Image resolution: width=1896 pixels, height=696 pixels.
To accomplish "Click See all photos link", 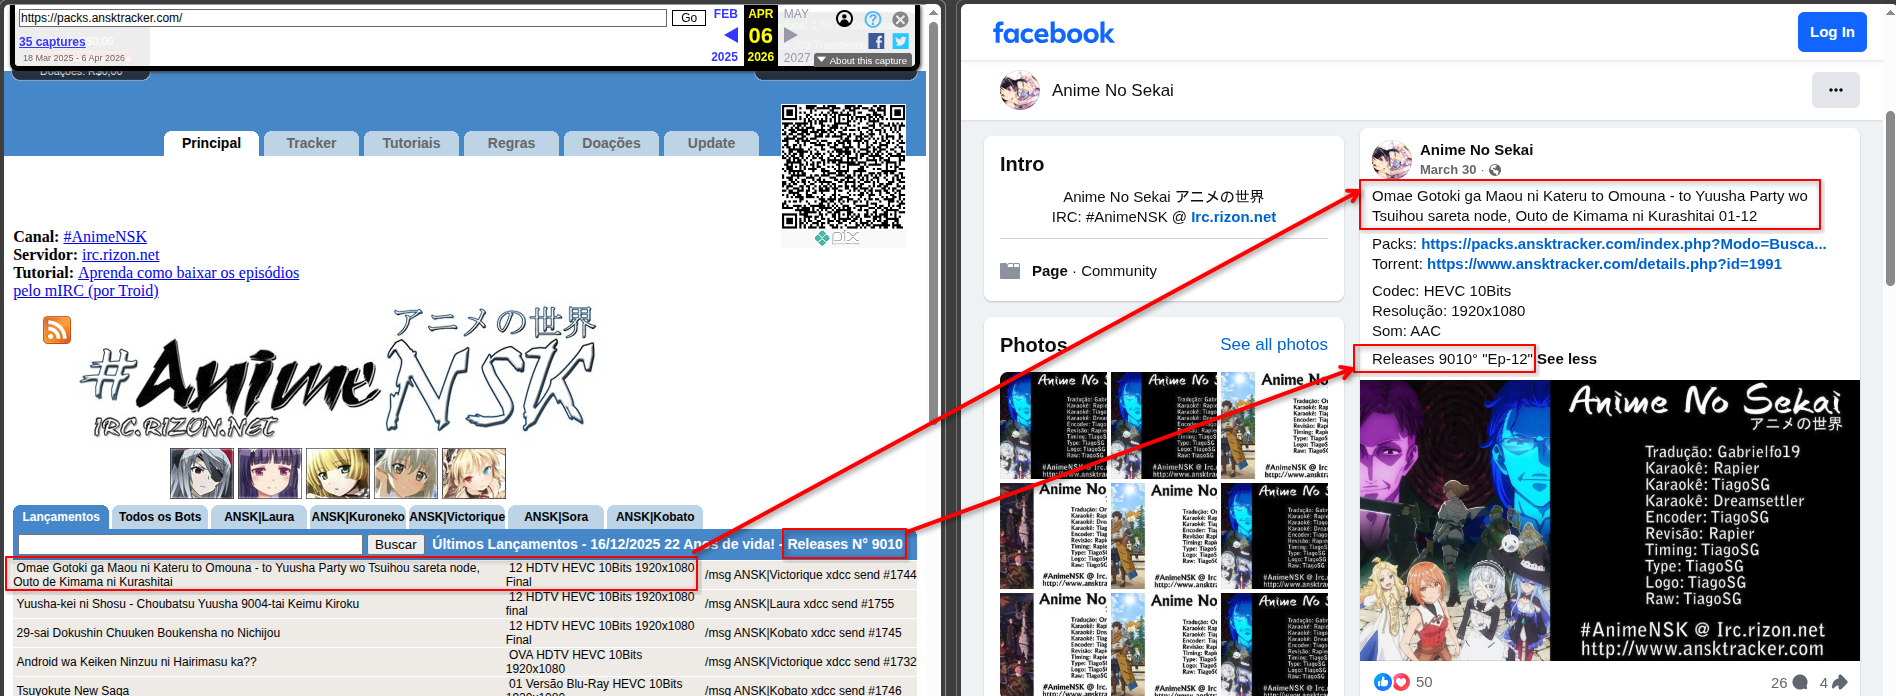I will click(x=1274, y=344).
